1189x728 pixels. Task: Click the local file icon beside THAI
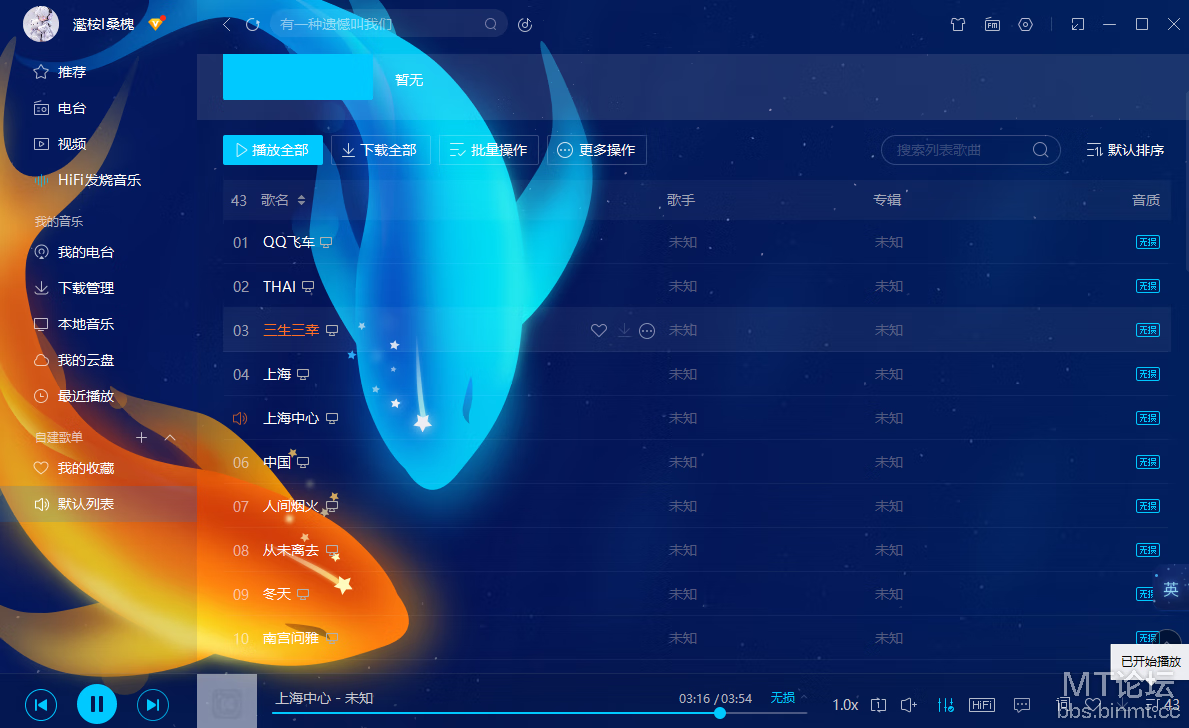308,287
